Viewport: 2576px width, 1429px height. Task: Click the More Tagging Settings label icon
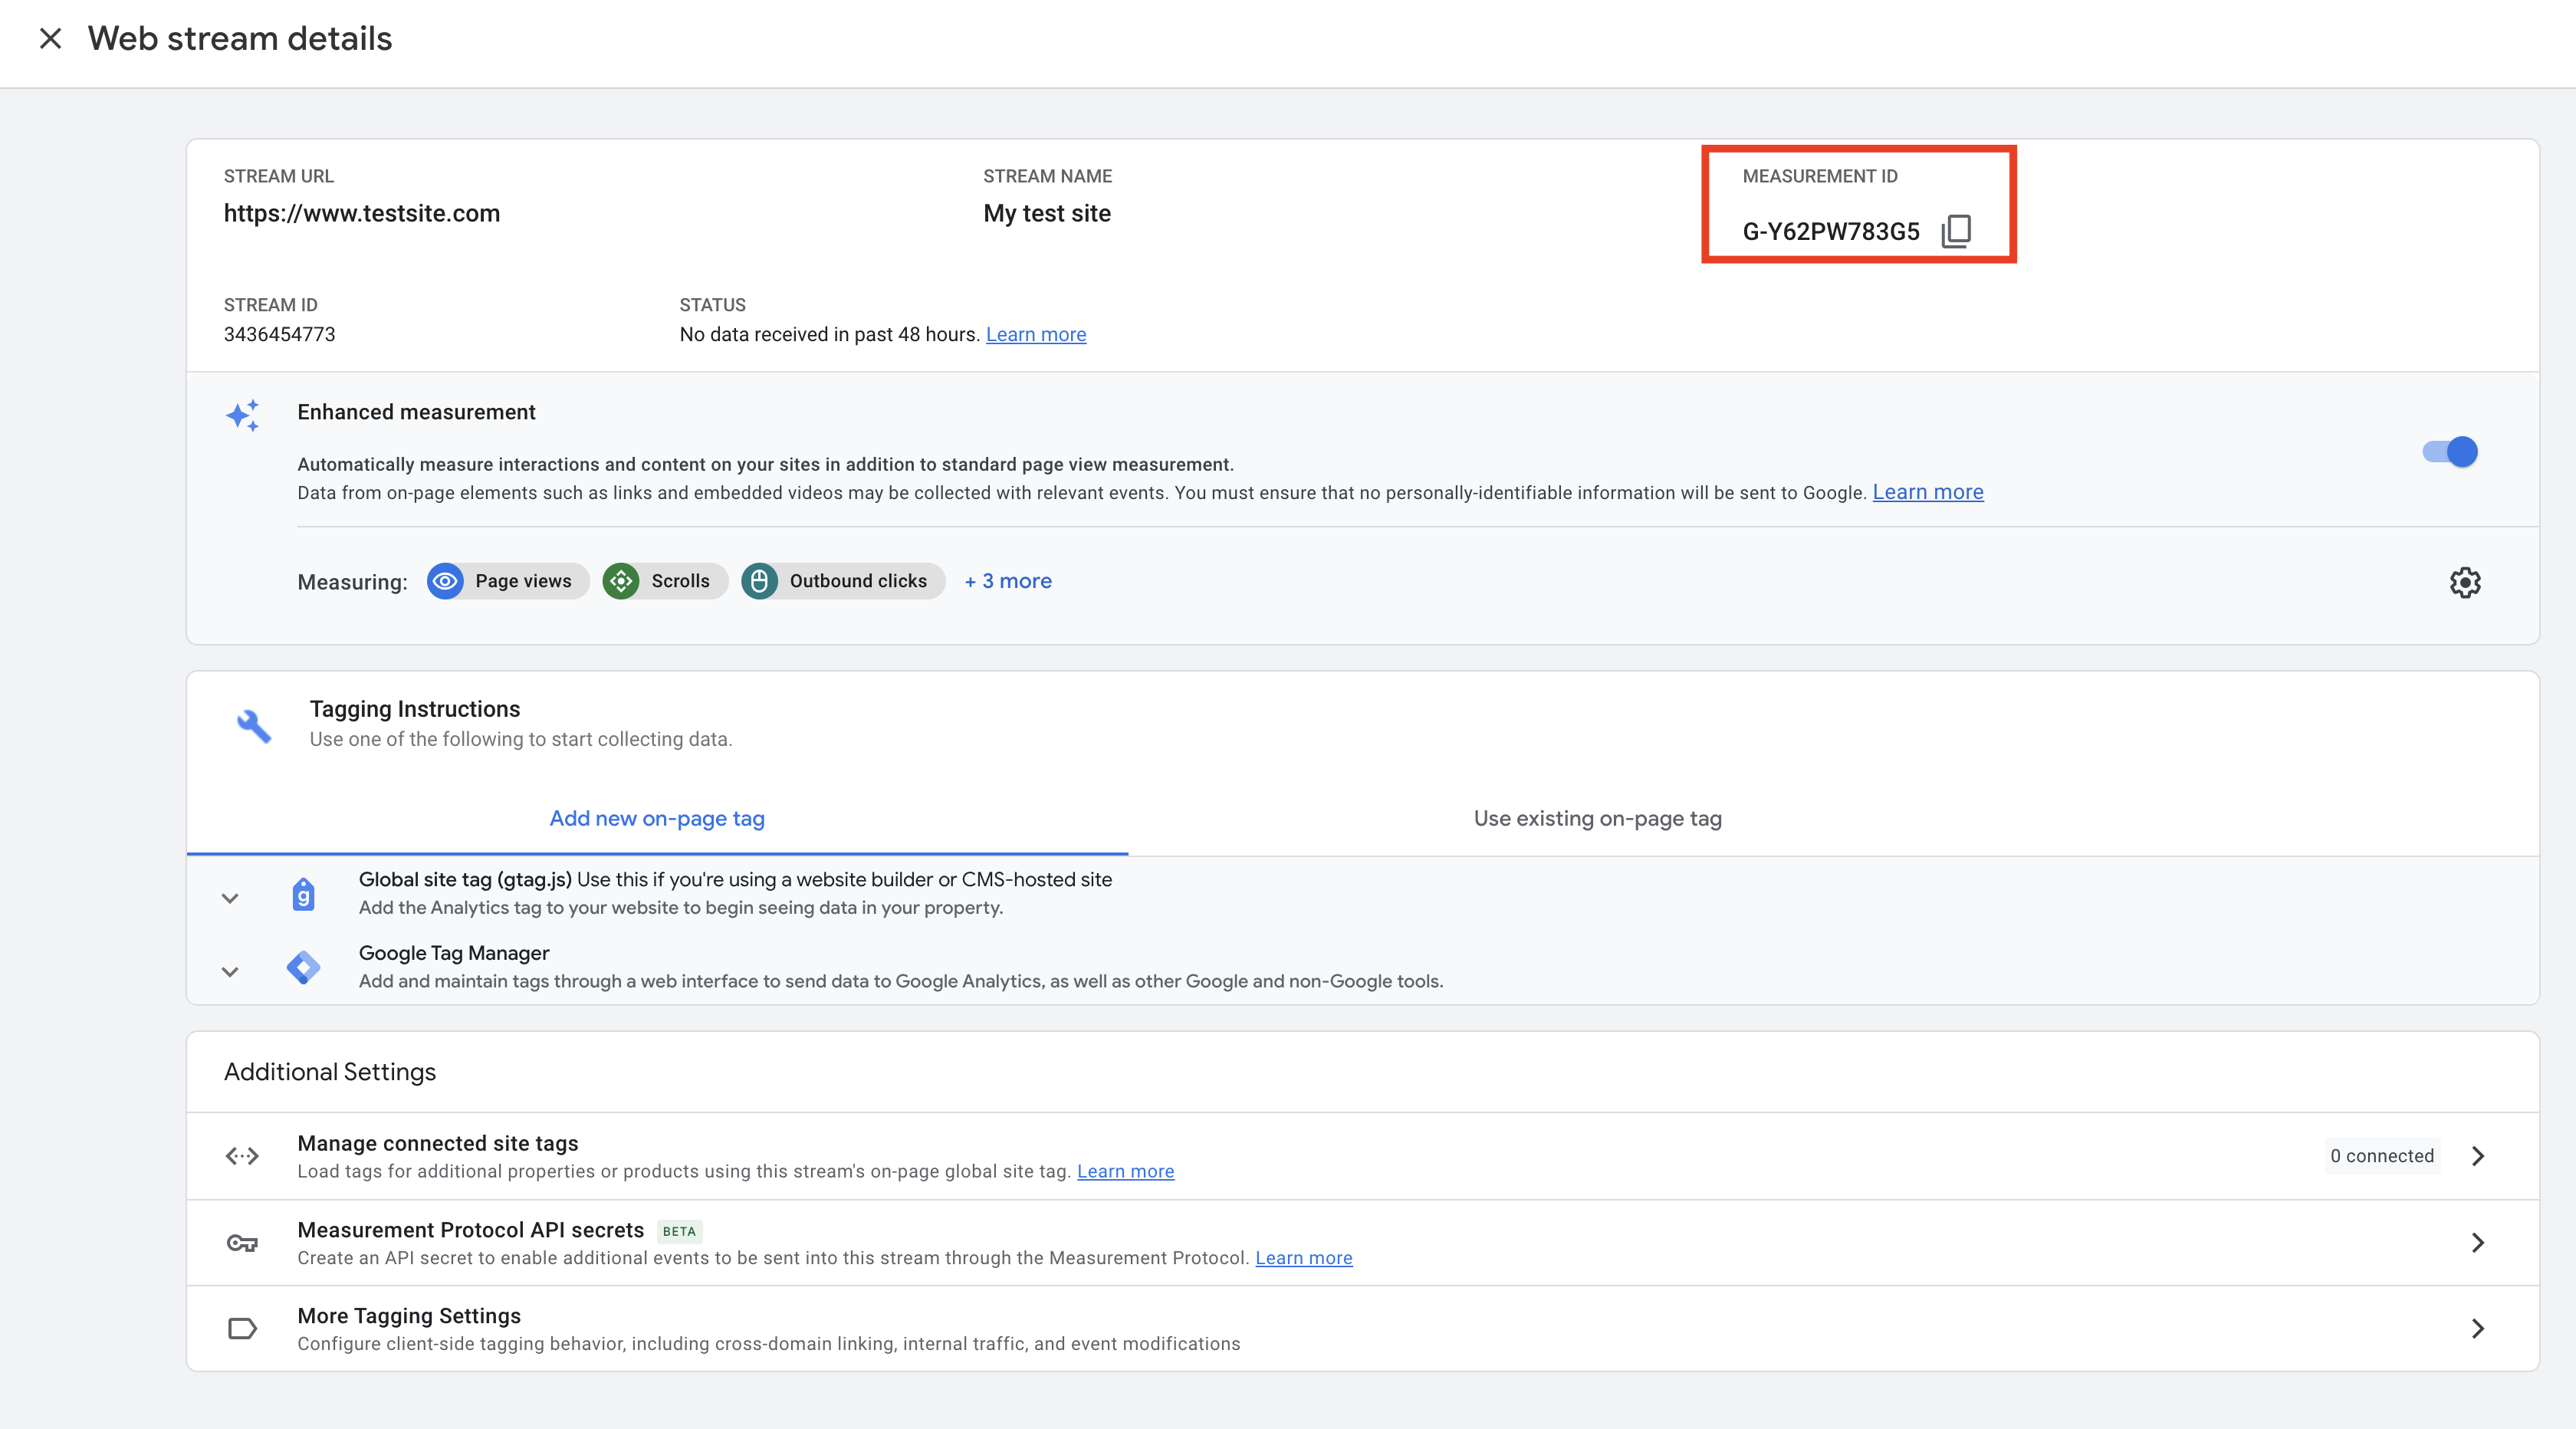tap(242, 1329)
